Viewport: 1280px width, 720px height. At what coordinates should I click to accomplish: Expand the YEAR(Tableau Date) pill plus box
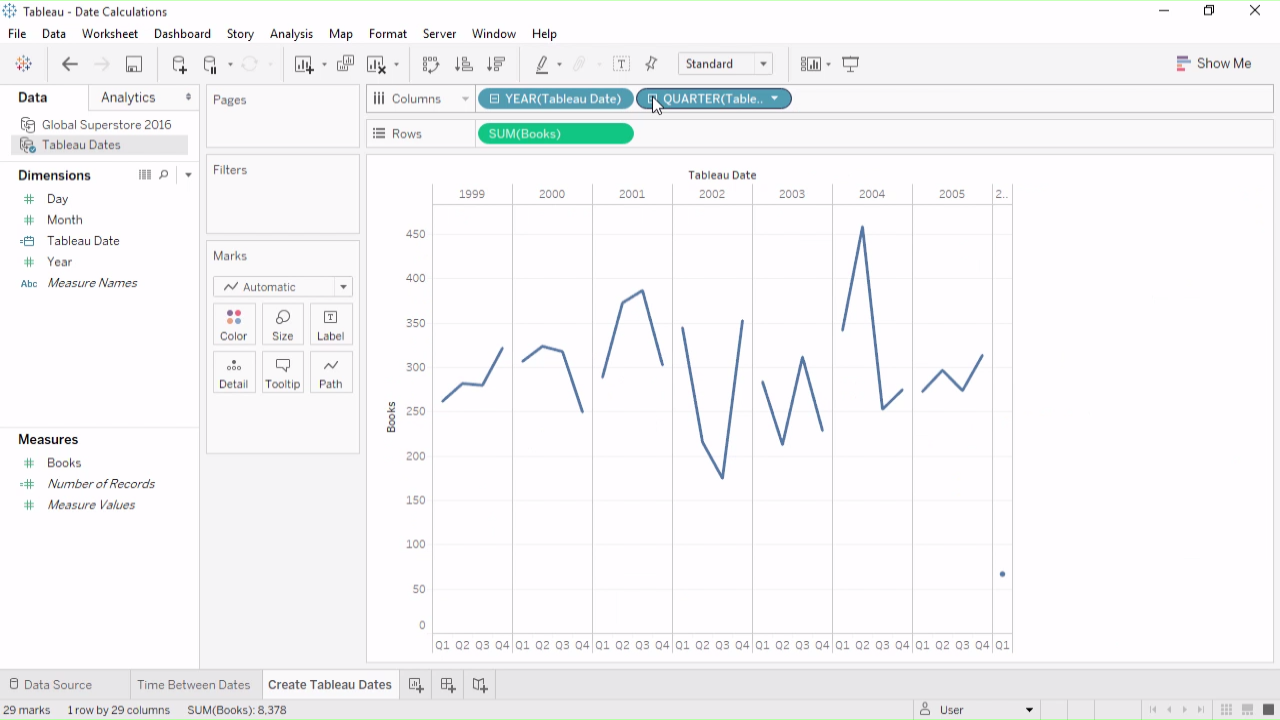click(x=494, y=99)
